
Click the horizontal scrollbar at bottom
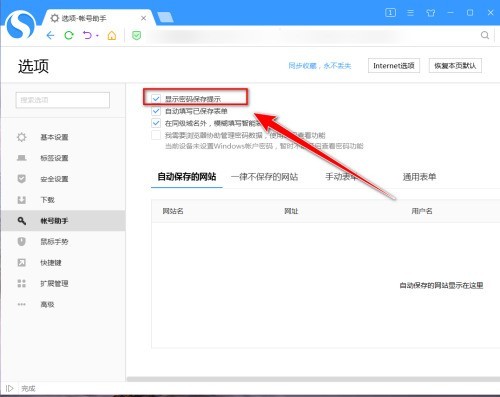(x=313, y=379)
